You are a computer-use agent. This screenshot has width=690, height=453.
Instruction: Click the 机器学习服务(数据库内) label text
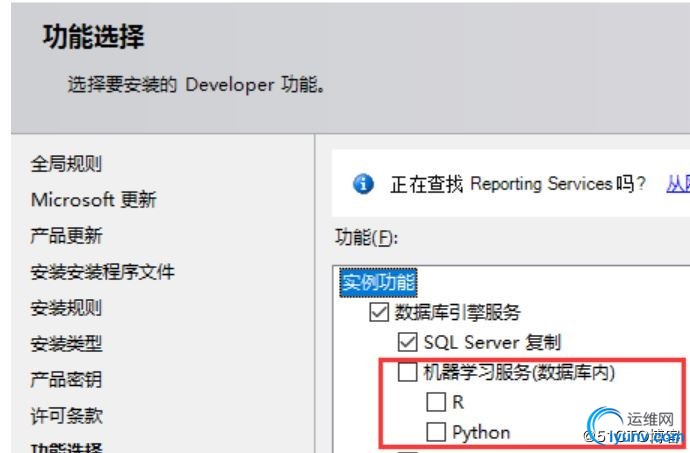click(x=519, y=372)
